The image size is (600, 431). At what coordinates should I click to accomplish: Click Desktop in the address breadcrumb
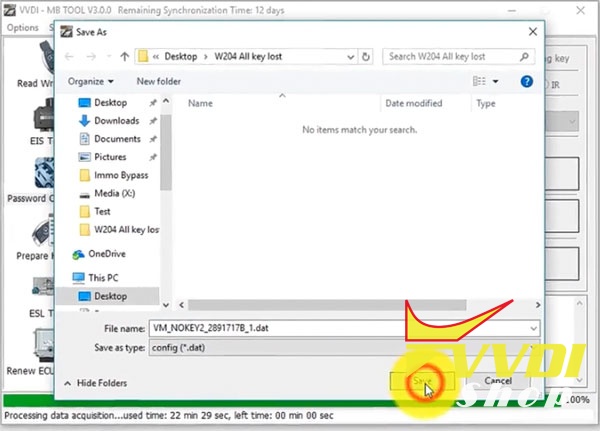(x=181, y=57)
